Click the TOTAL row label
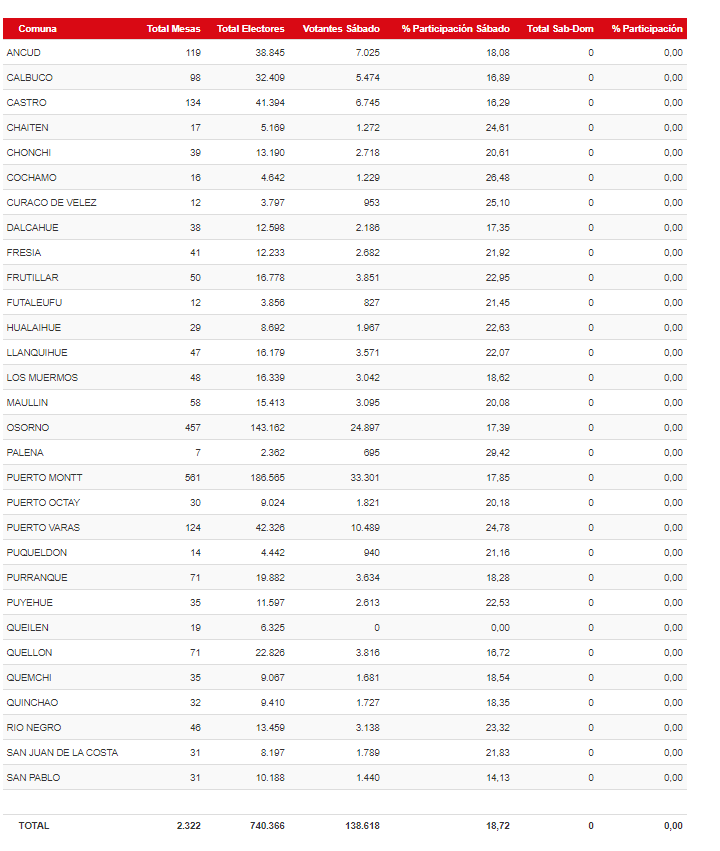This screenshot has height=851, width=720. [34, 825]
